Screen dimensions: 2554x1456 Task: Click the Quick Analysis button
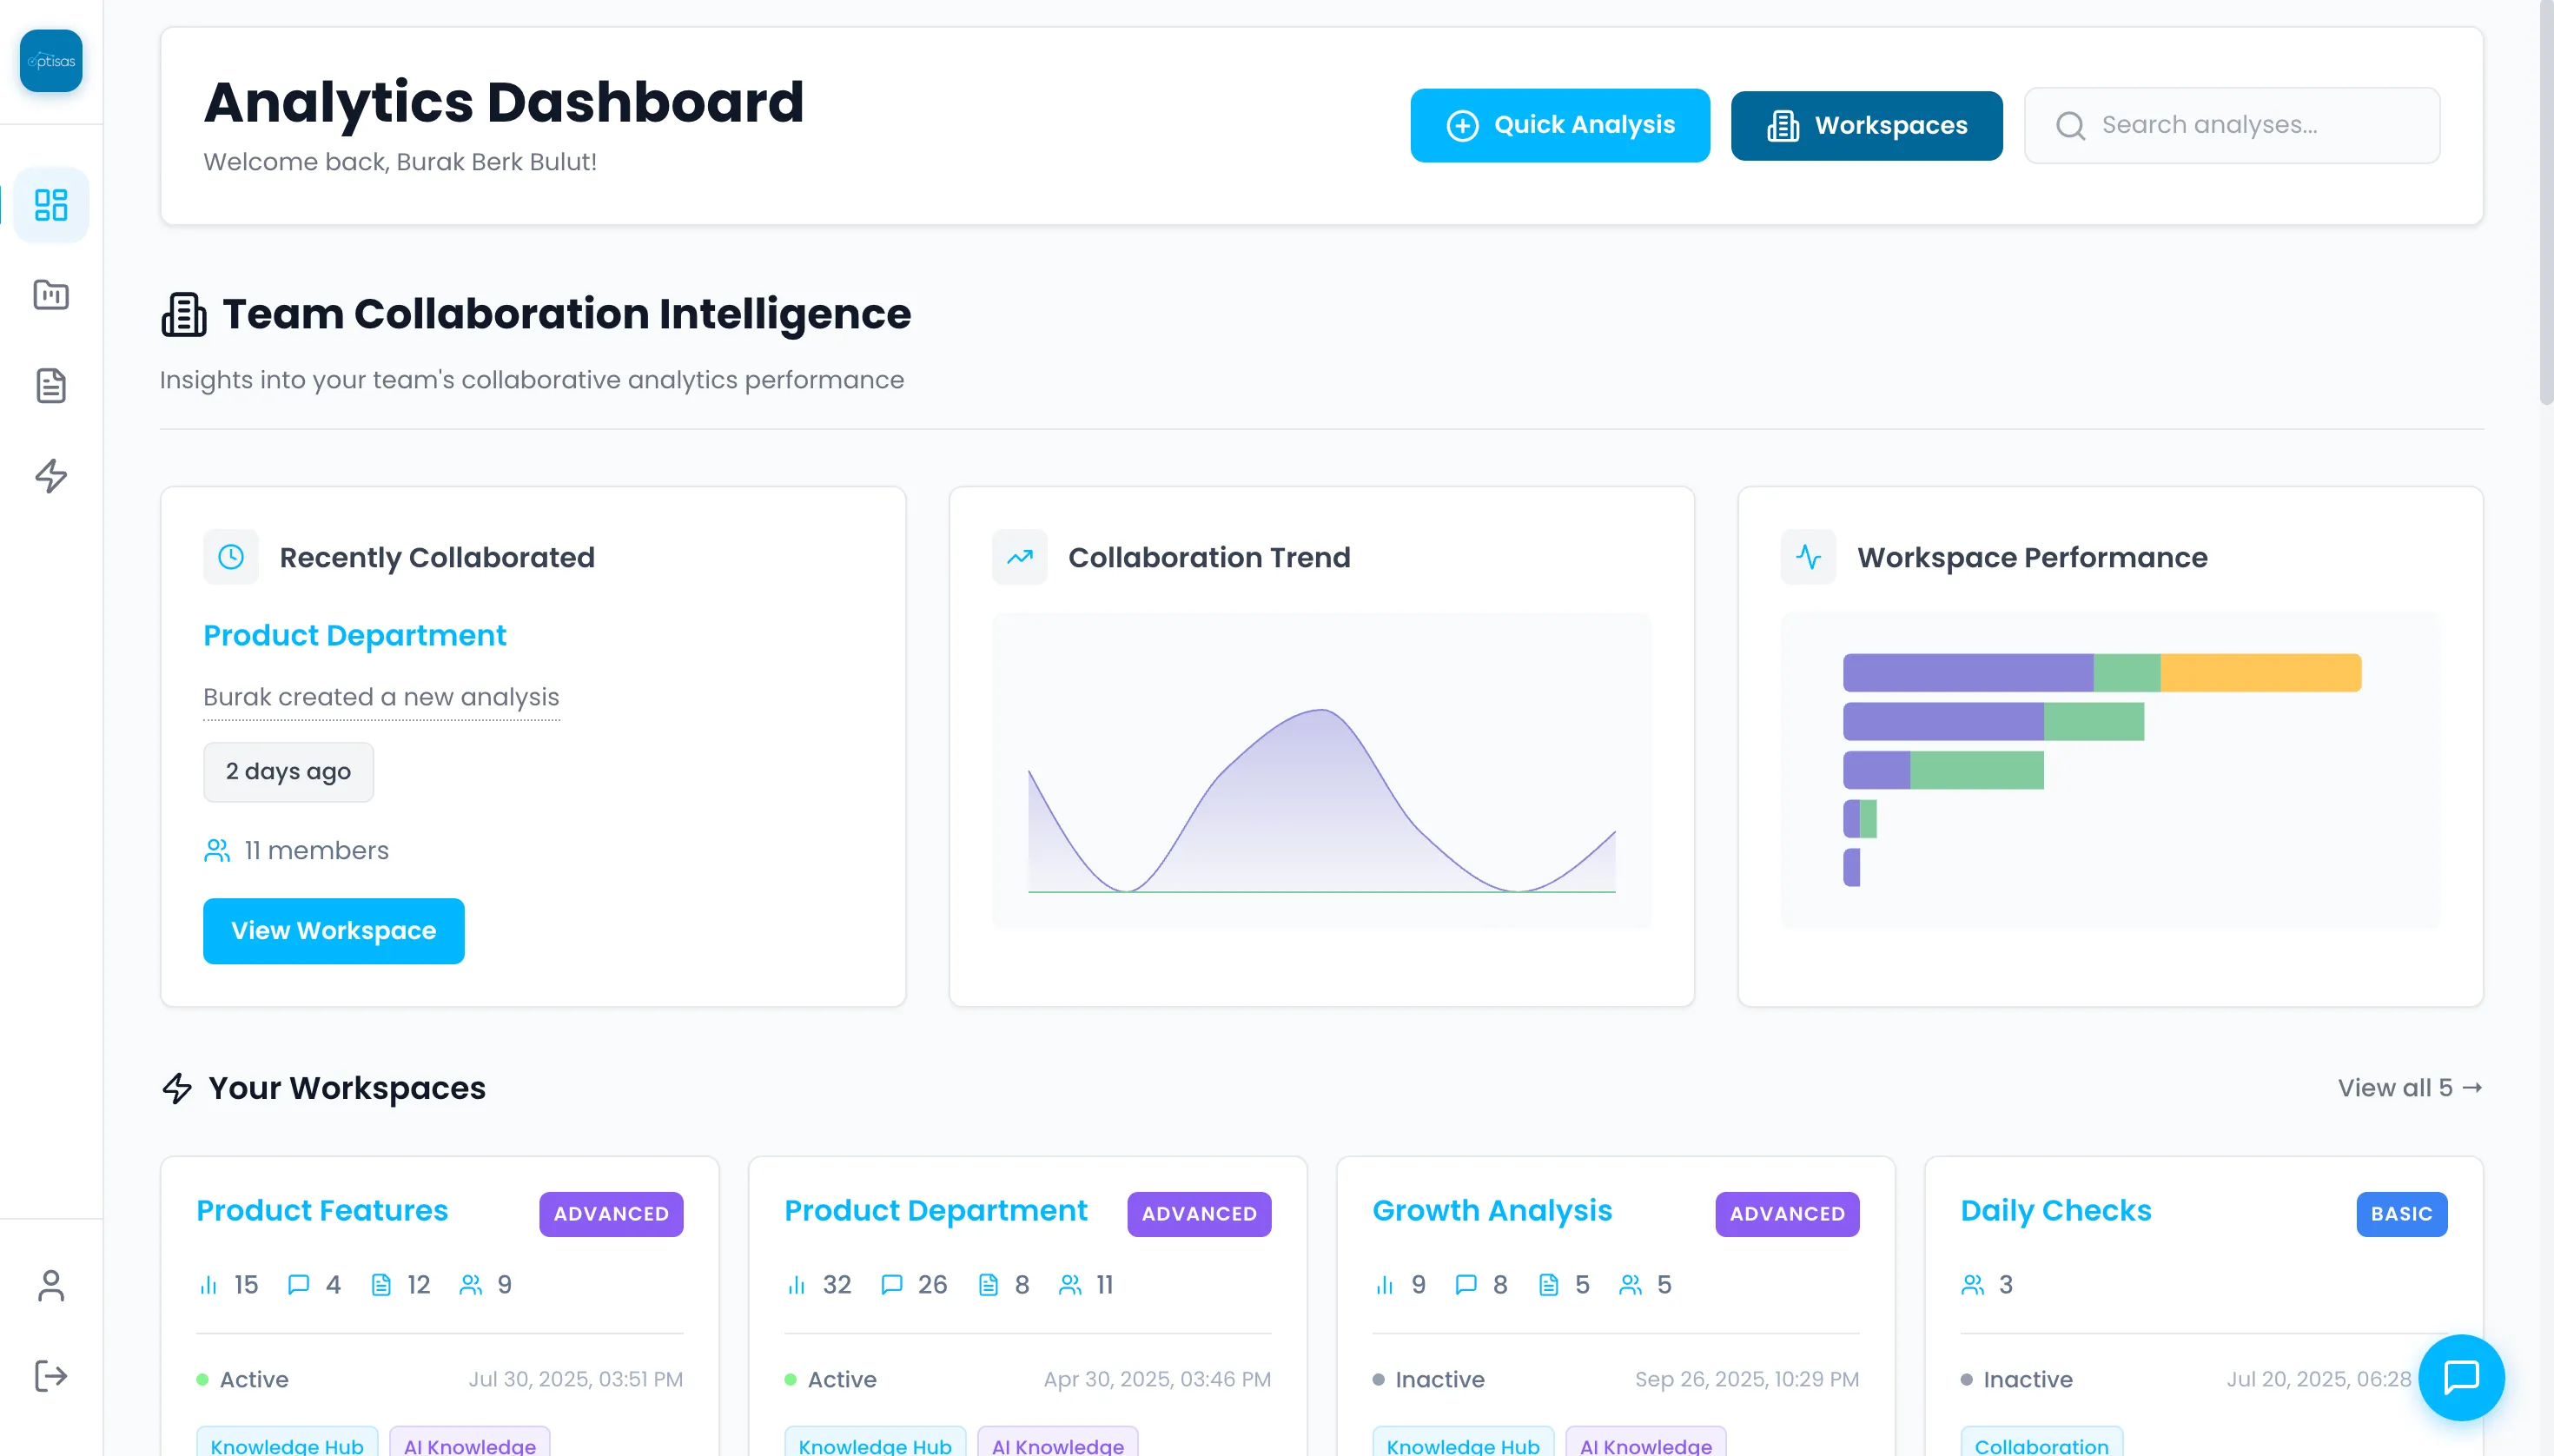[x=1559, y=125]
